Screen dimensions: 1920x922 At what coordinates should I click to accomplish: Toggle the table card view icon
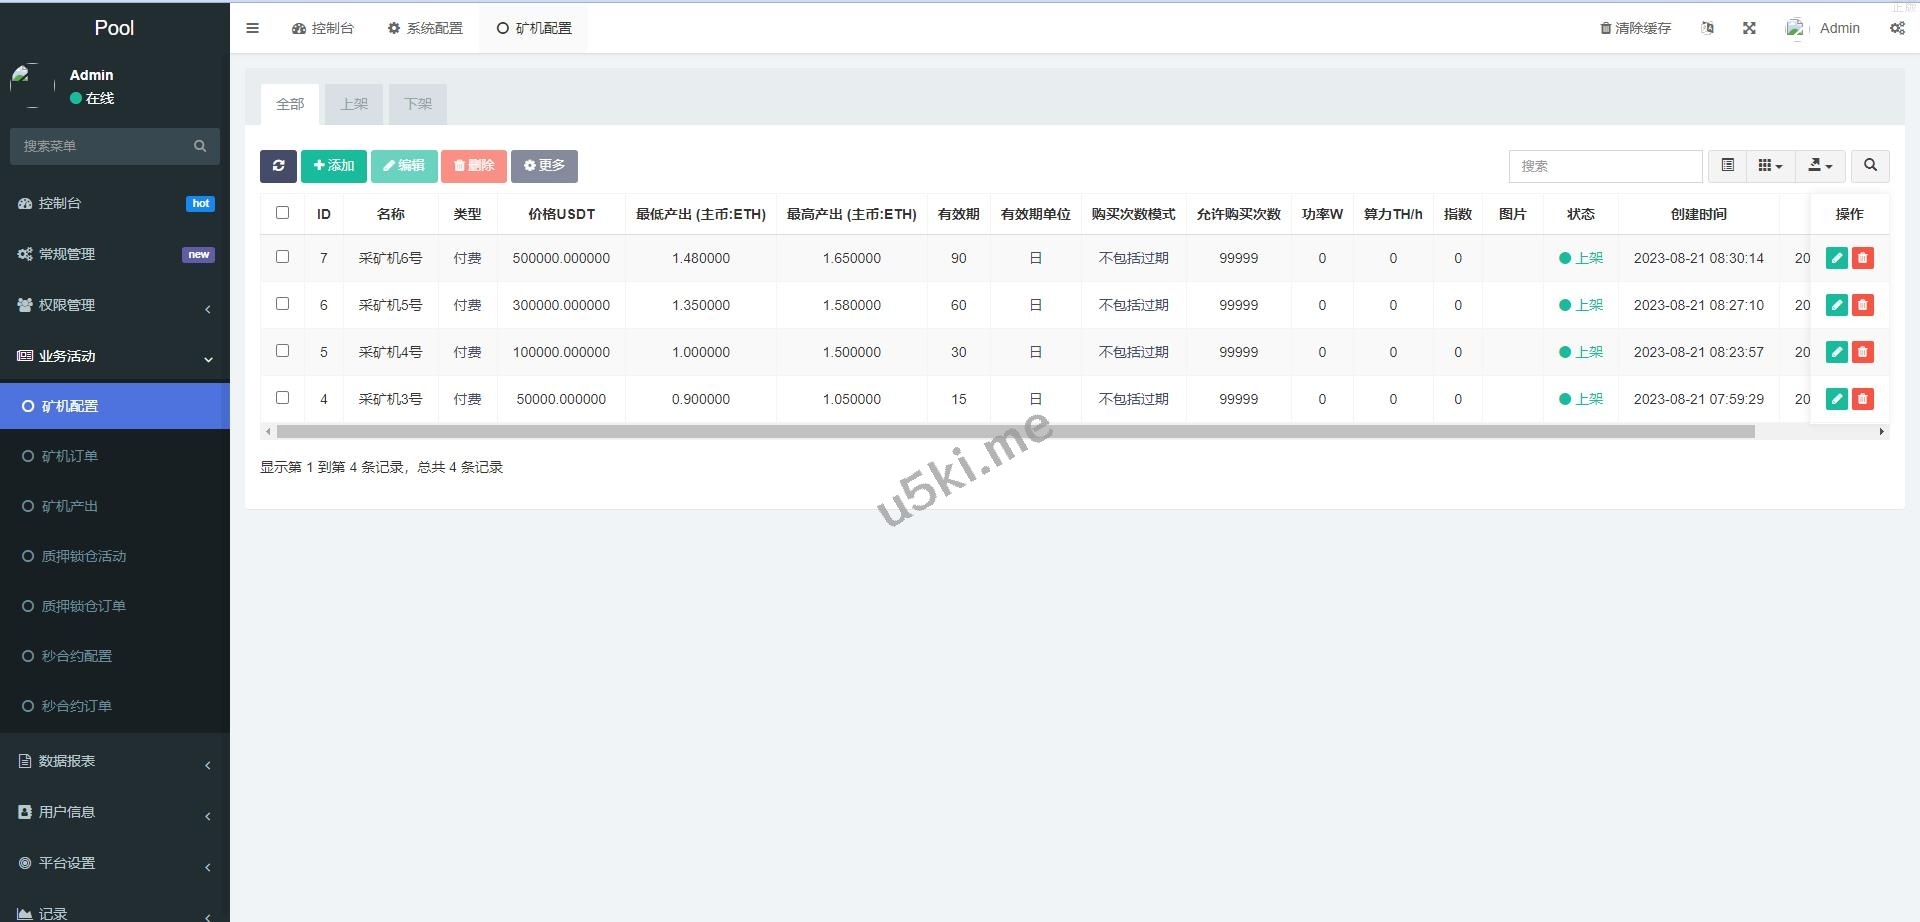[x=1727, y=166]
